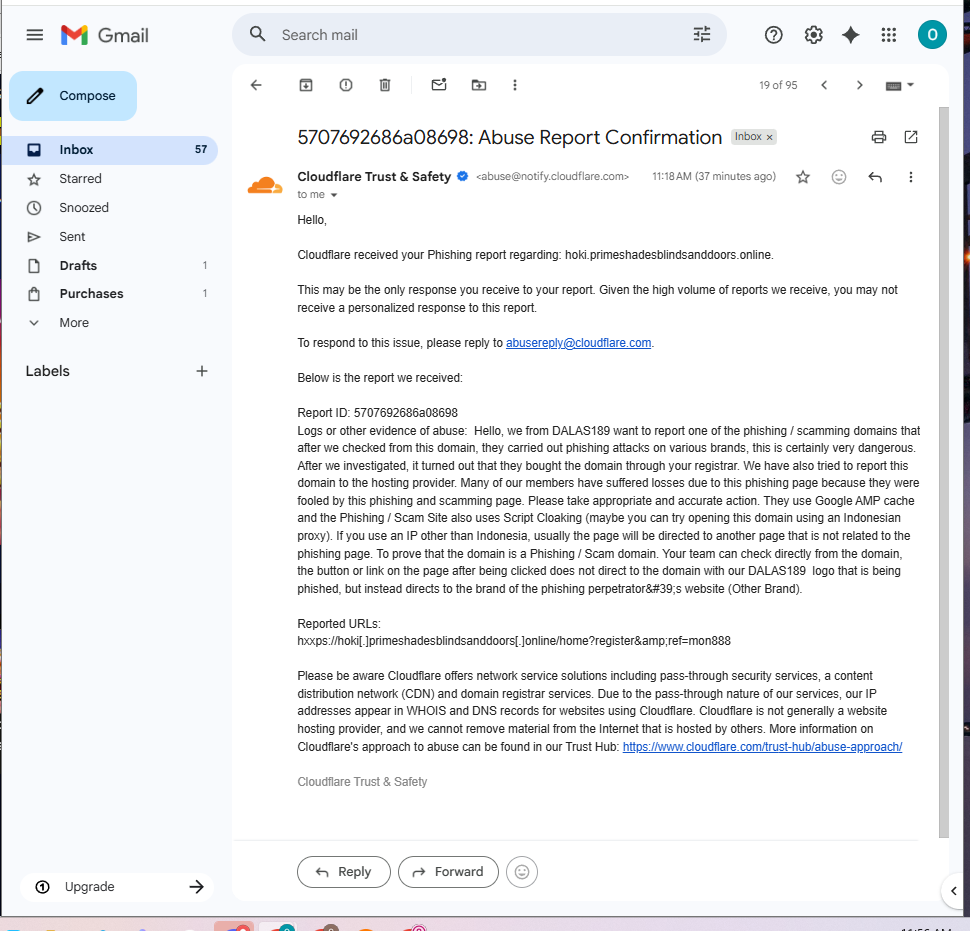Remove the Inbox label from the email

[x=770, y=137]
